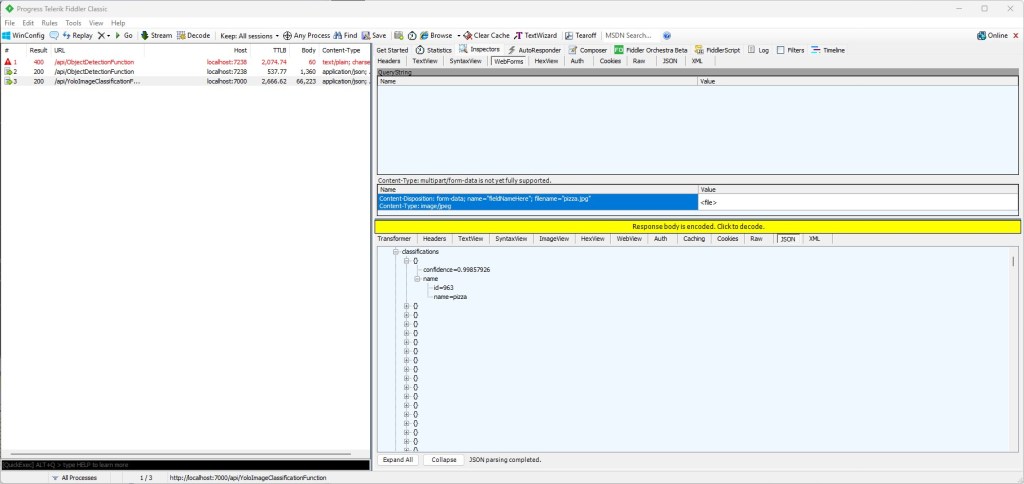The image size is (1024, 484).
Task: Click the Expand All button
Action: click(x=398, y=460)
